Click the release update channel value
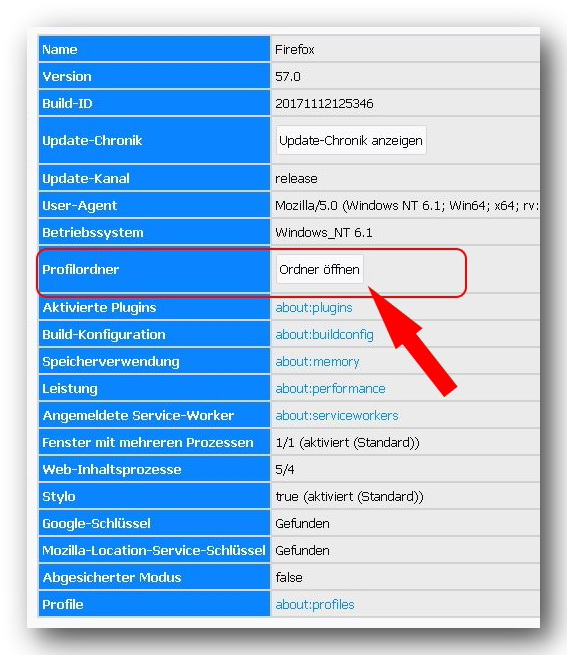Viewport: 567px width, 655px height. point(296,179)
